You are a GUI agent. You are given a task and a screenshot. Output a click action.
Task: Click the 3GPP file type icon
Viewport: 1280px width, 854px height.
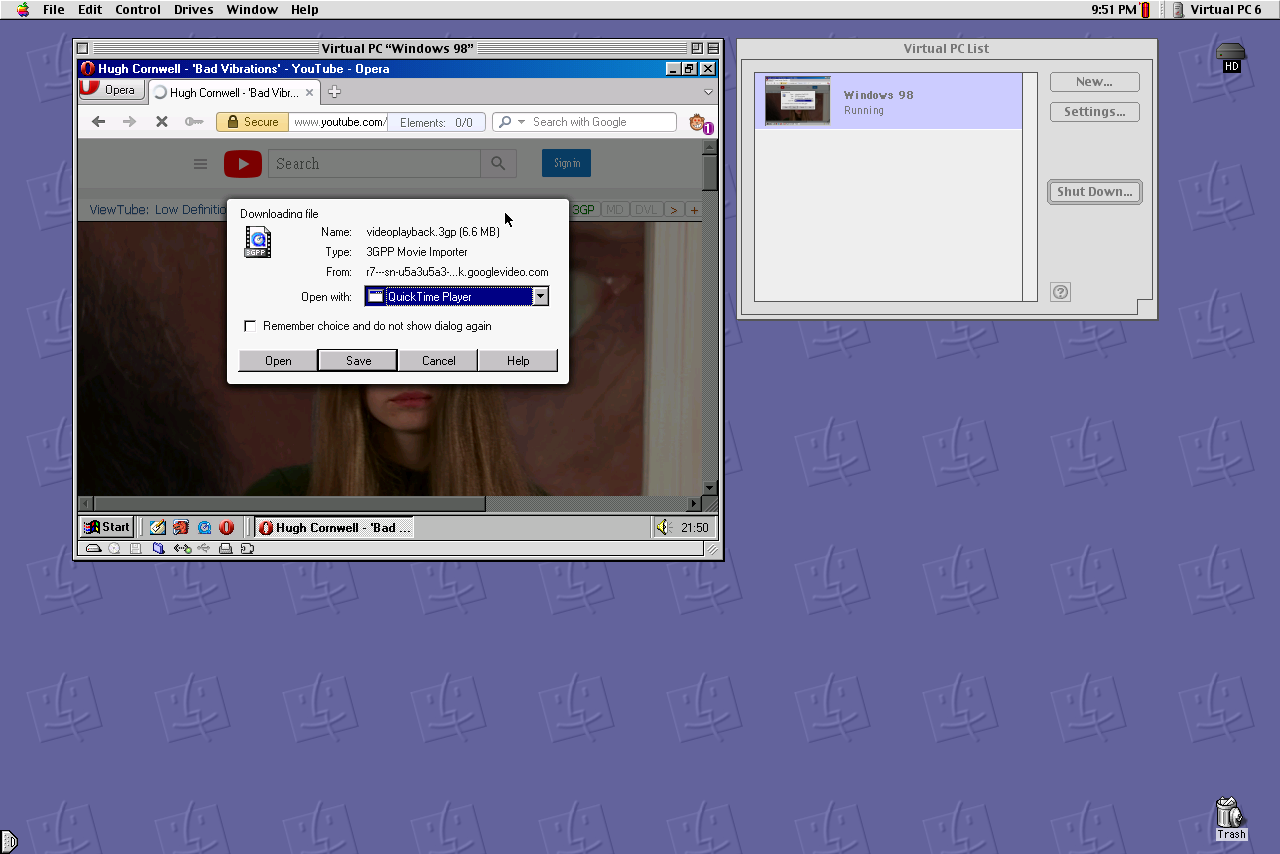click(x=257, y=242)
